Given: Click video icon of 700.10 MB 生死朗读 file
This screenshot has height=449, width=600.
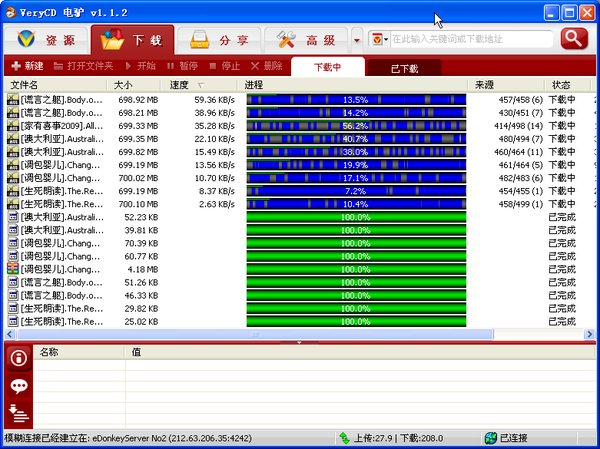Looking at the screenshot, I should pos(13,204).
